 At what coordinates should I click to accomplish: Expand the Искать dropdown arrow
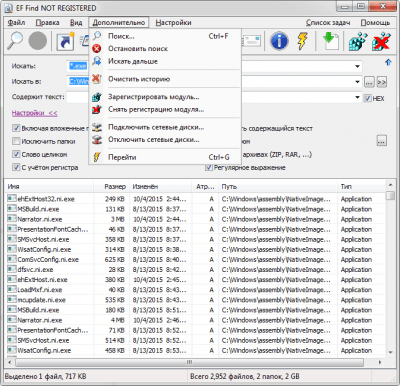357,66
